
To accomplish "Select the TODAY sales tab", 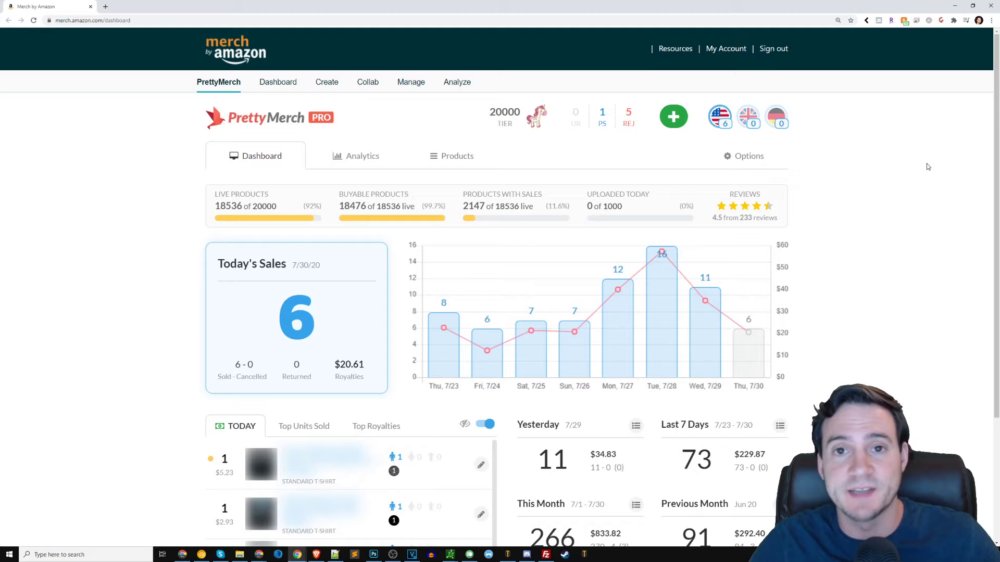I will [x=235, y=425].
